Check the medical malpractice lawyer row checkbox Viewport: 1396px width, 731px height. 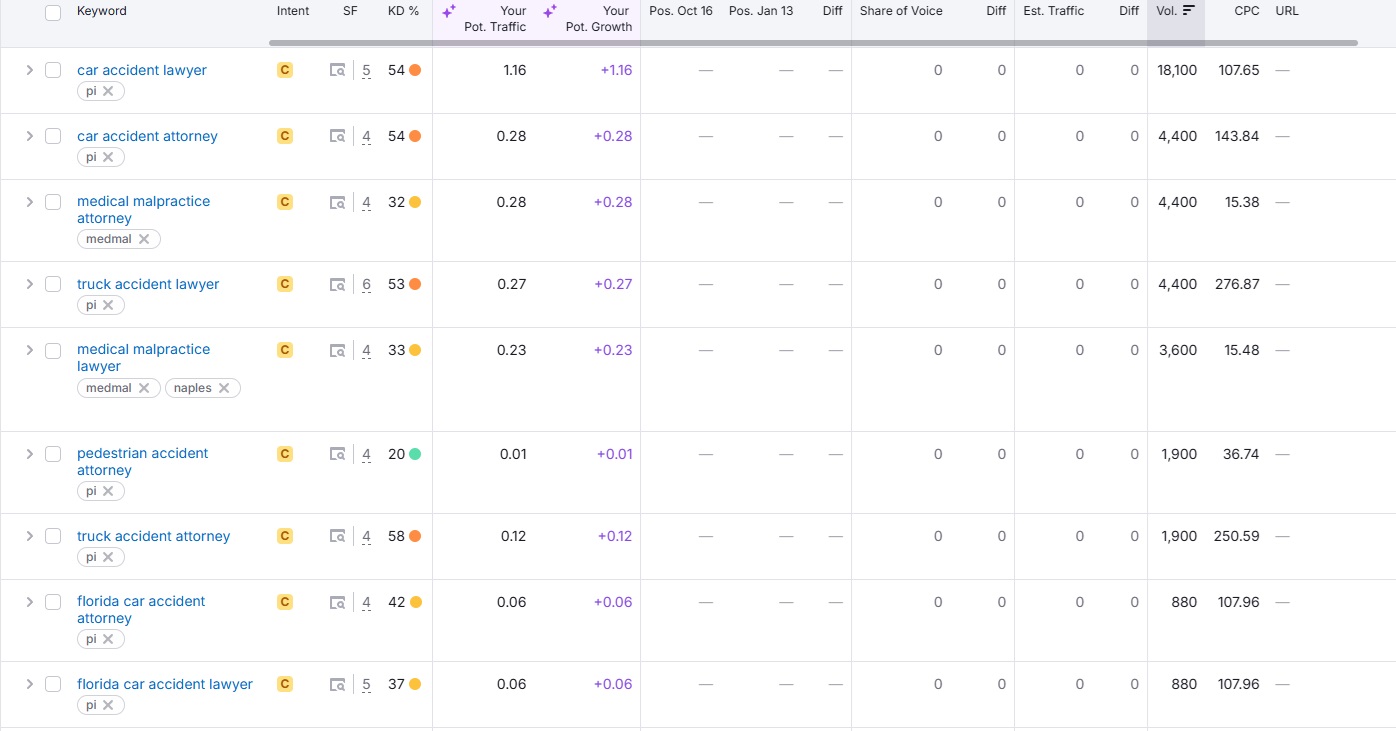tap(53, 350)
